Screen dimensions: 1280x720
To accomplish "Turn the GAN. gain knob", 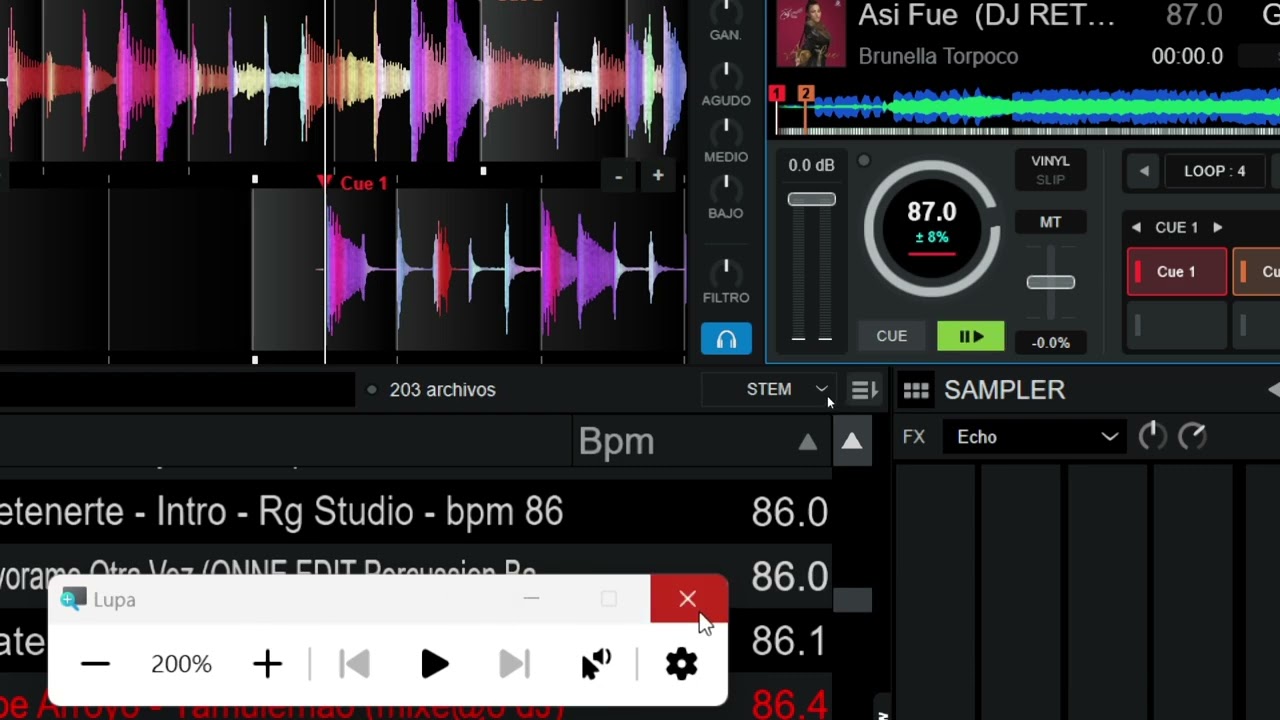I will 725,13.
